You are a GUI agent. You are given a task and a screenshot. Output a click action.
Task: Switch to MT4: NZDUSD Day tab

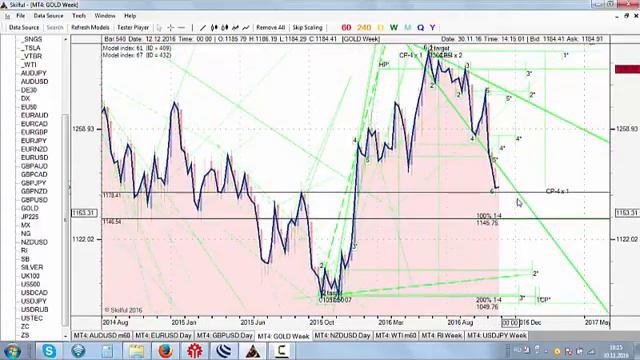pyautogui.click(x=342, y=336)
